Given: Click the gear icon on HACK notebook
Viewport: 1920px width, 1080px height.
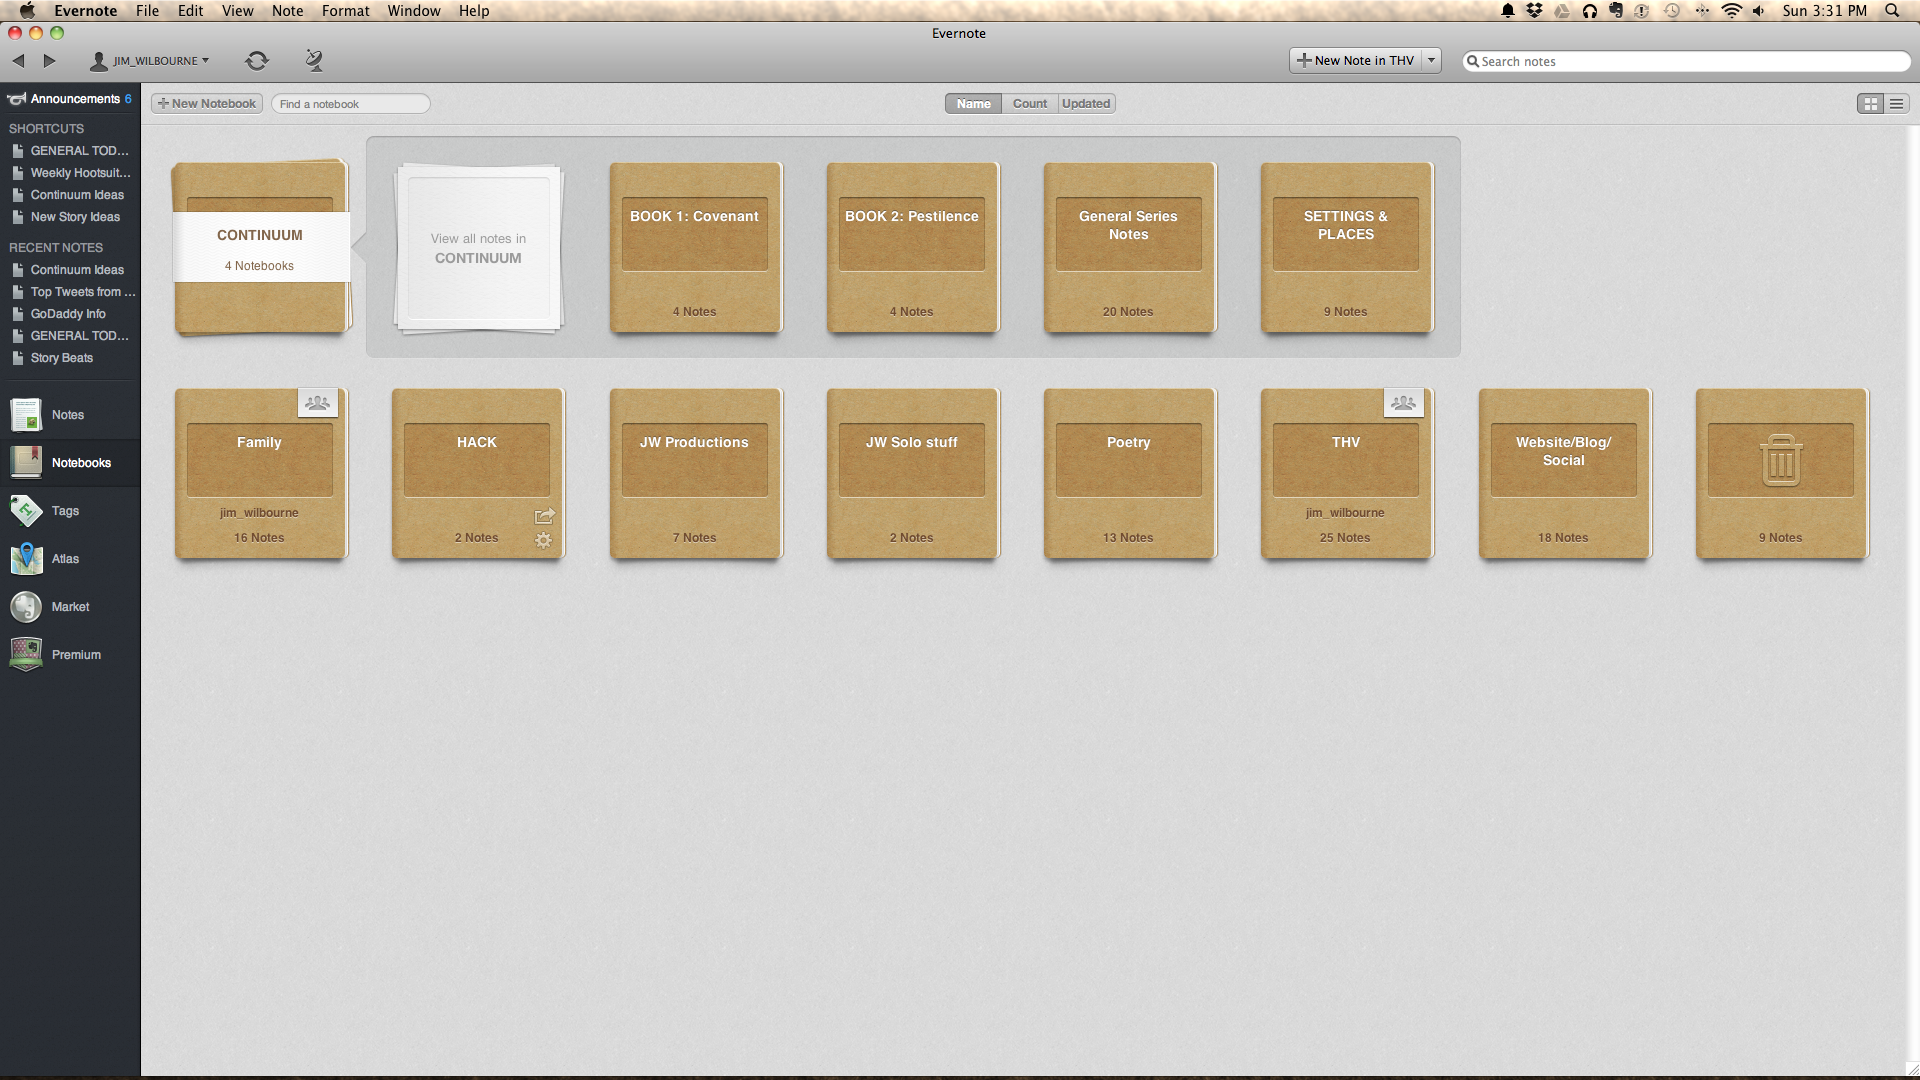Looking at the screenshot, I should (543, 540).
